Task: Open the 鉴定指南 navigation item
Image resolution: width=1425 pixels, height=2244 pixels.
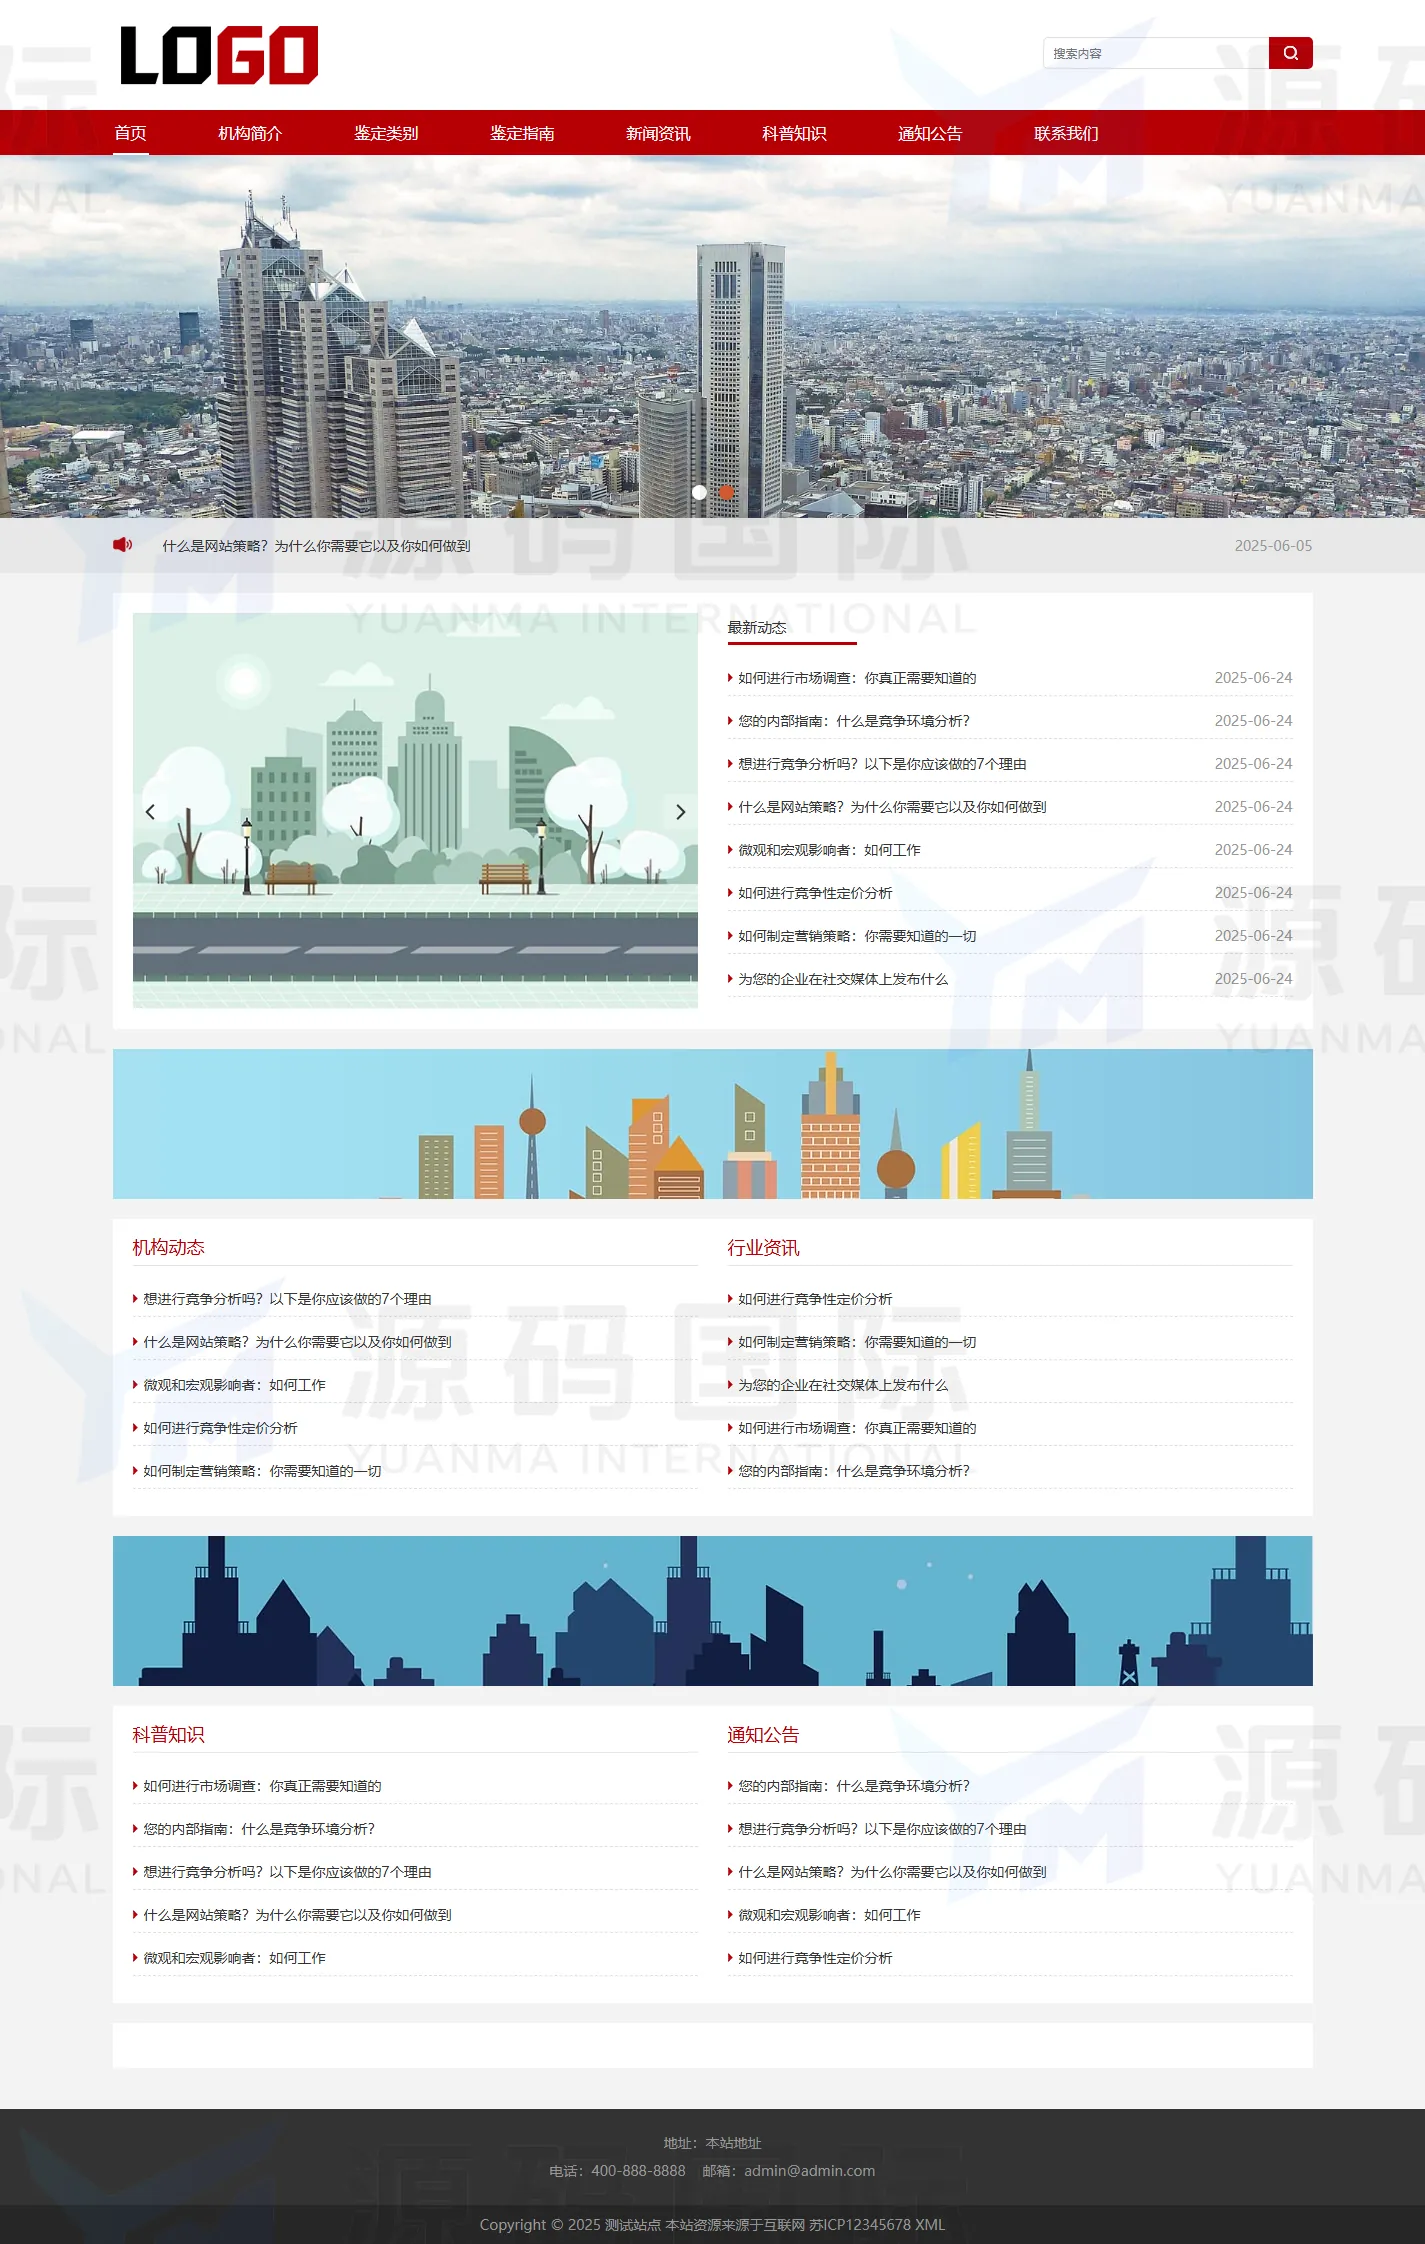Action: 522,133
